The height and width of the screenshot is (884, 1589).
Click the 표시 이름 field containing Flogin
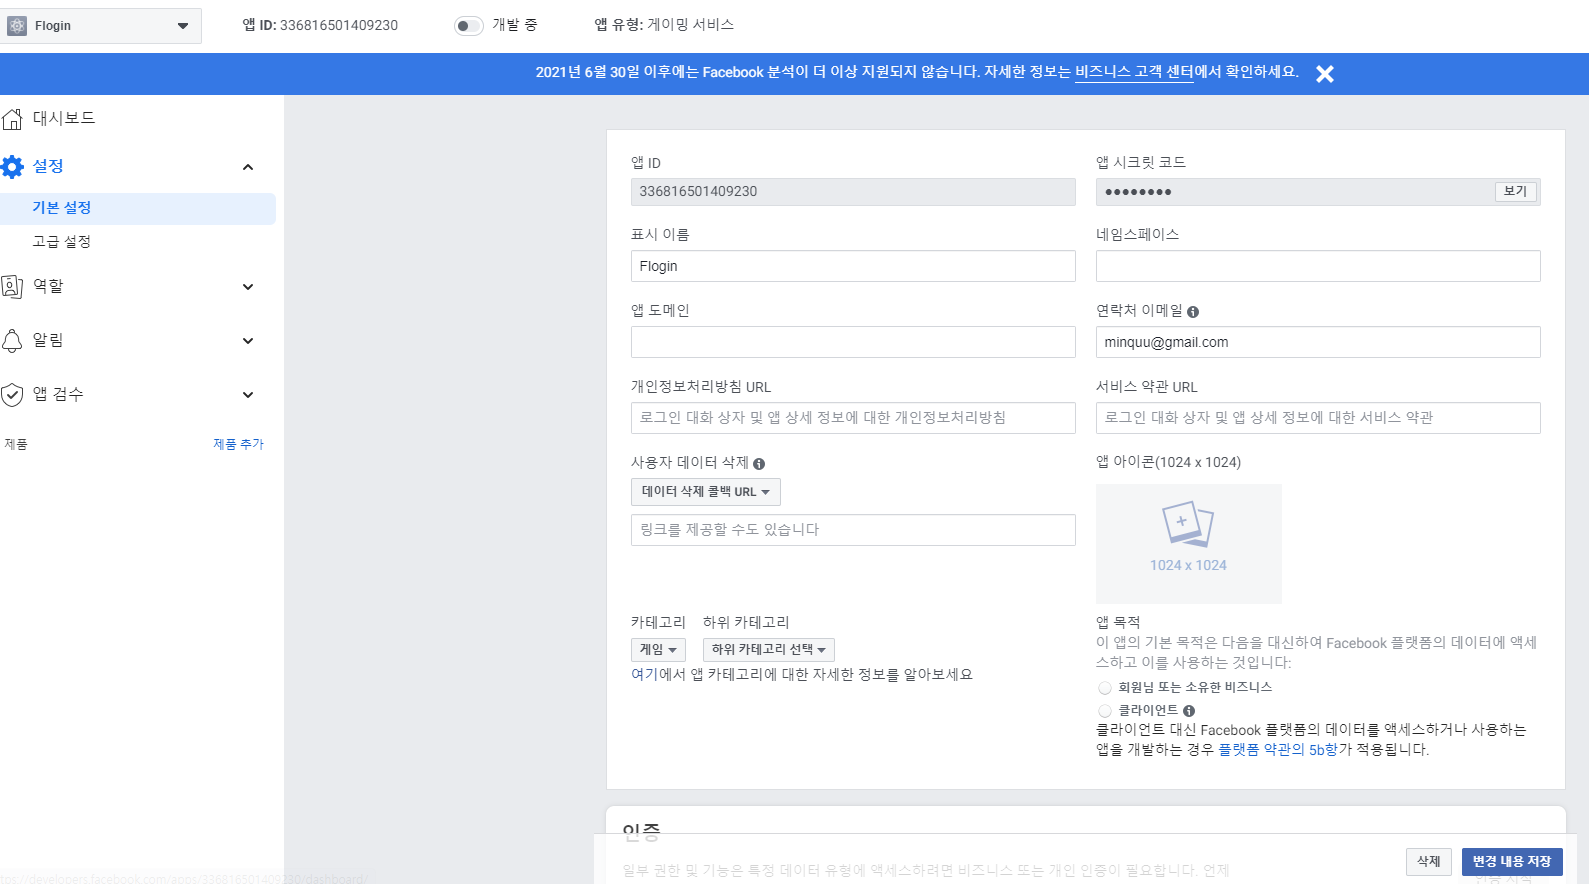tap(853, 266)
